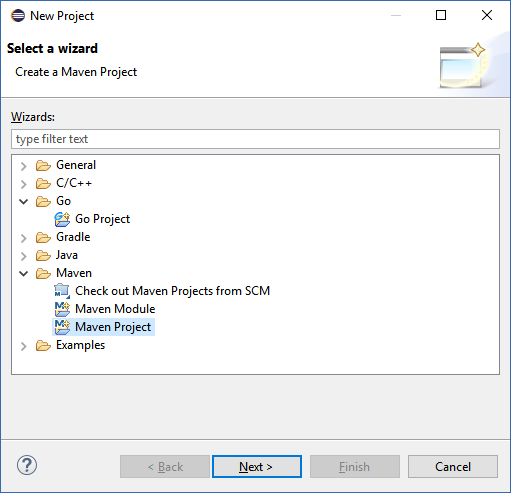Viewport: 511px width, 493px height.
Task: Select Check out Maven Projects from SCM
Action: click(x=172, y=291)
